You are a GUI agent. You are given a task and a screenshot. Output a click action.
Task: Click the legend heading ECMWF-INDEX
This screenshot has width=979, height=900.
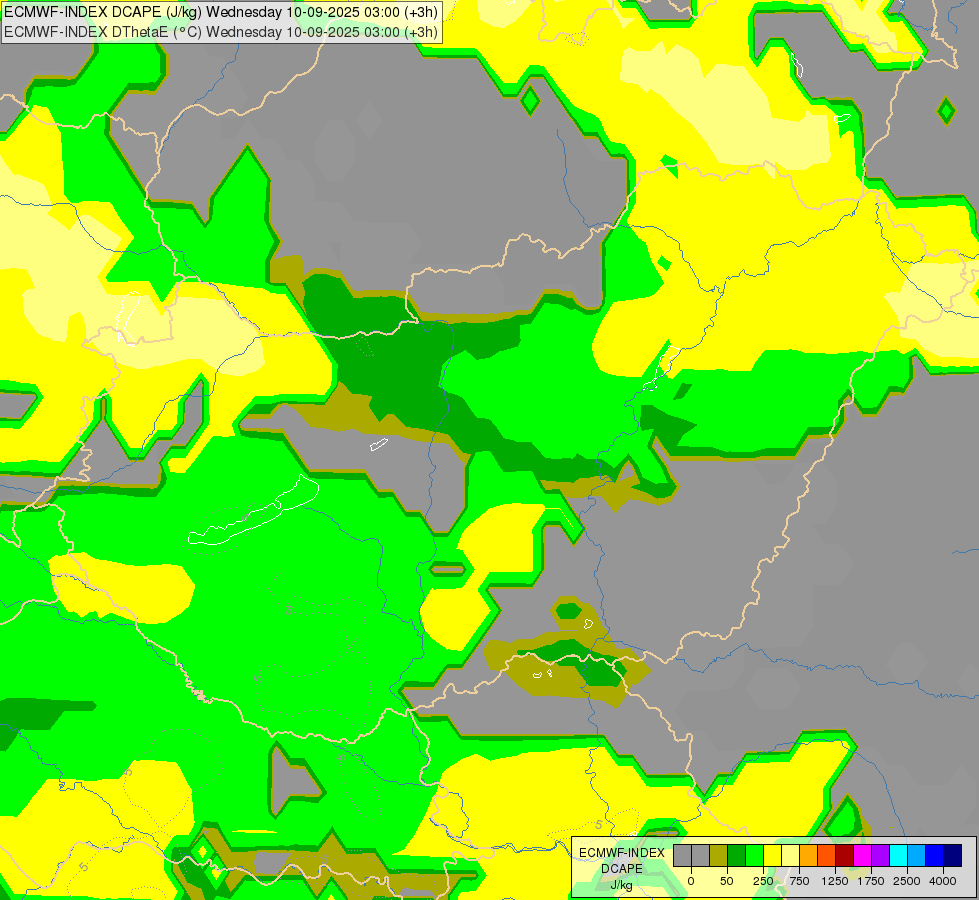coord(622,853)
